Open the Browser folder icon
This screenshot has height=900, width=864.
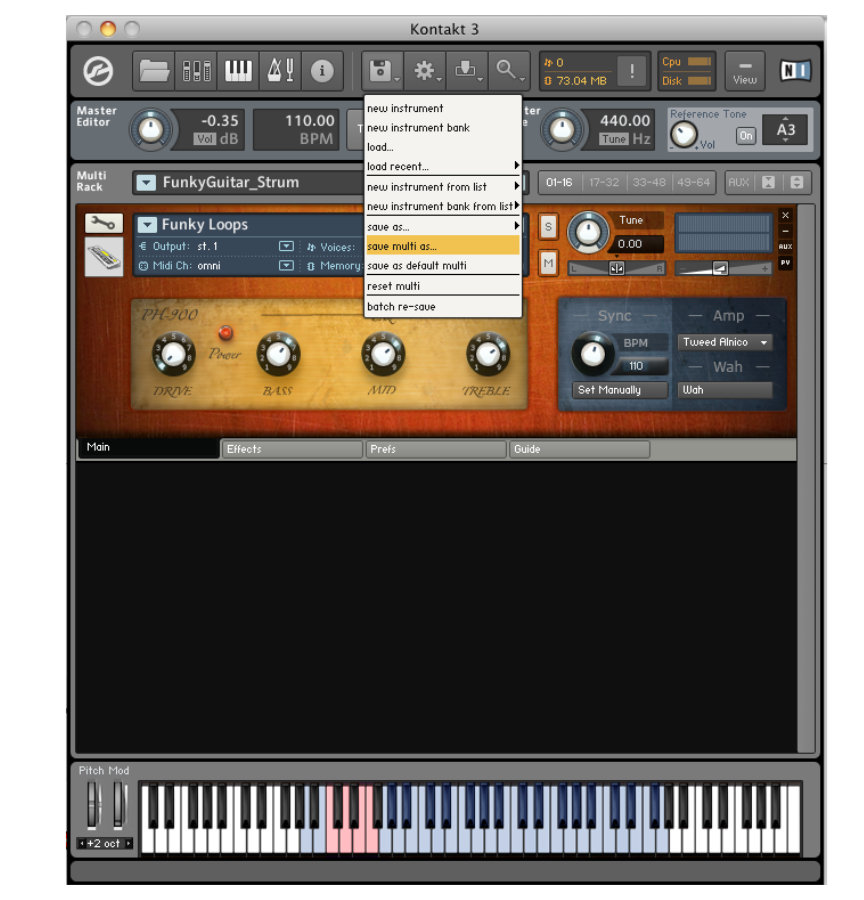(154, 71)
